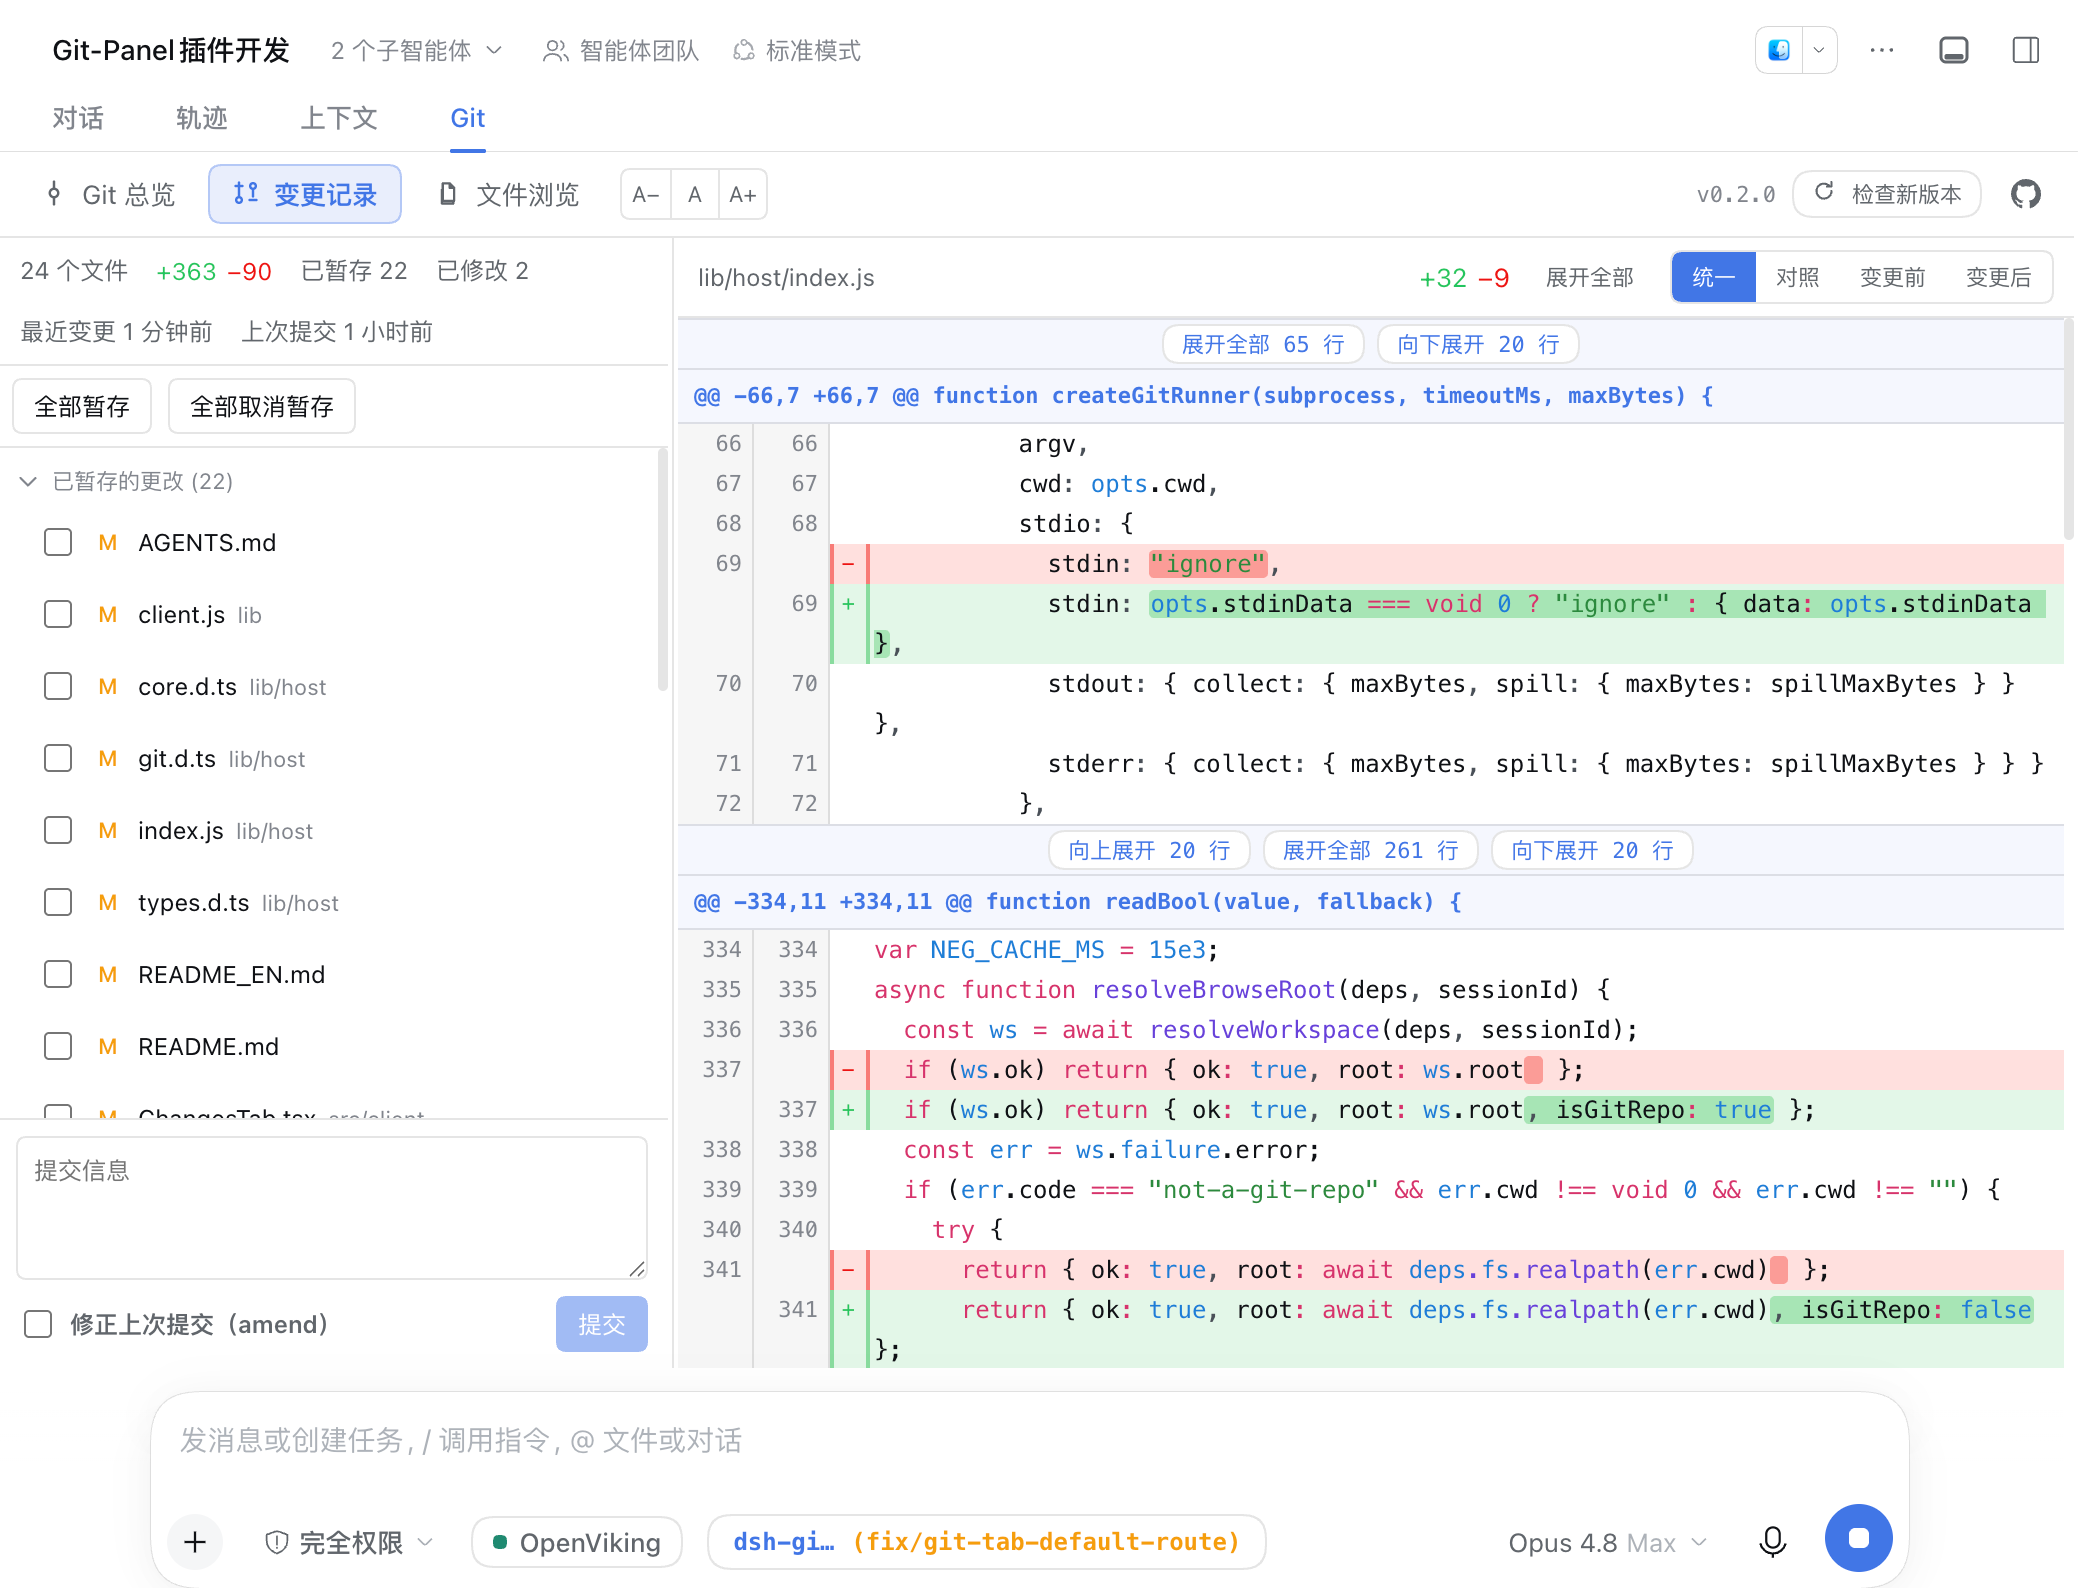Tick the README_EN.md checkbox

(x=58, y=974)
